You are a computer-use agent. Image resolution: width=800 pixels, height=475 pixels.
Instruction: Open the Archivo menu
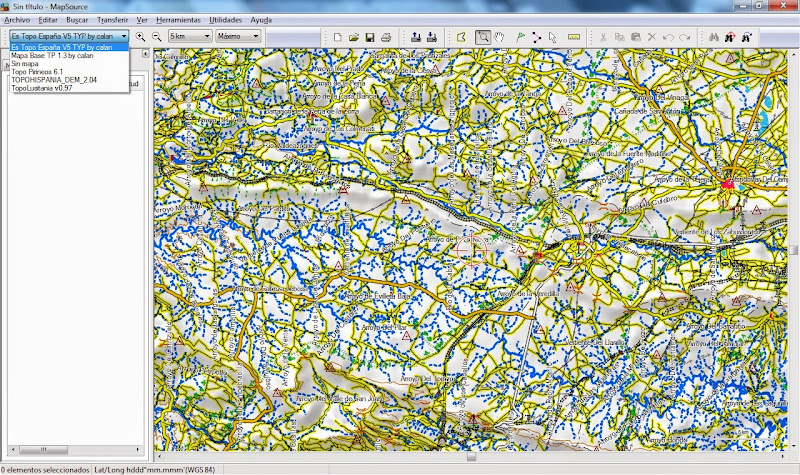17,20
